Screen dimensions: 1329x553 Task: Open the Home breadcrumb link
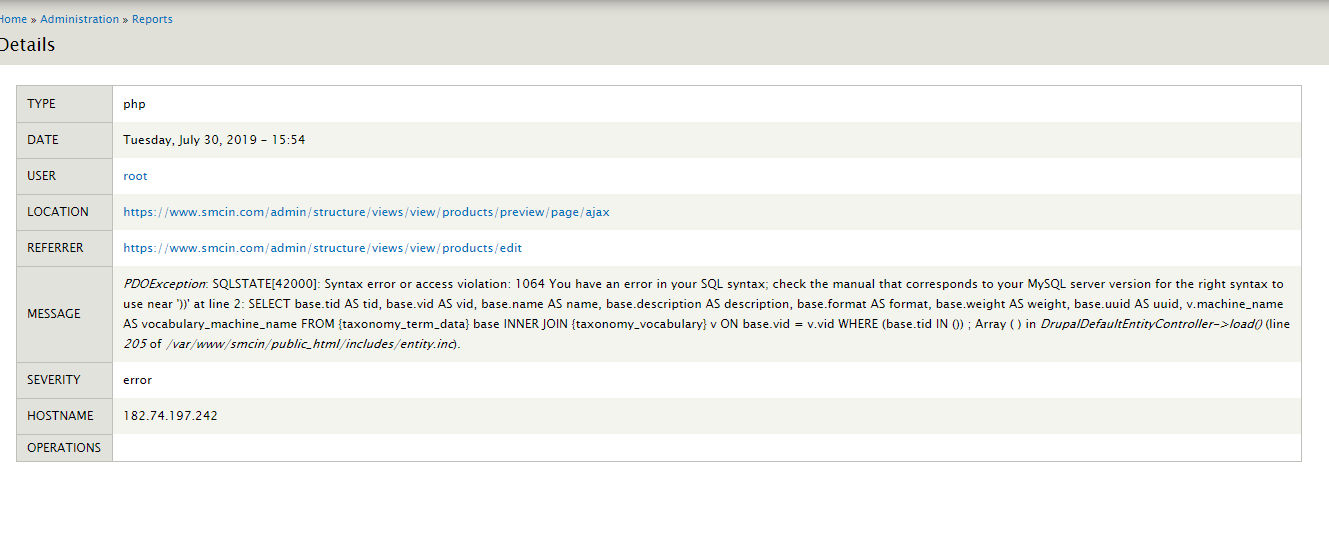(13, 19)
